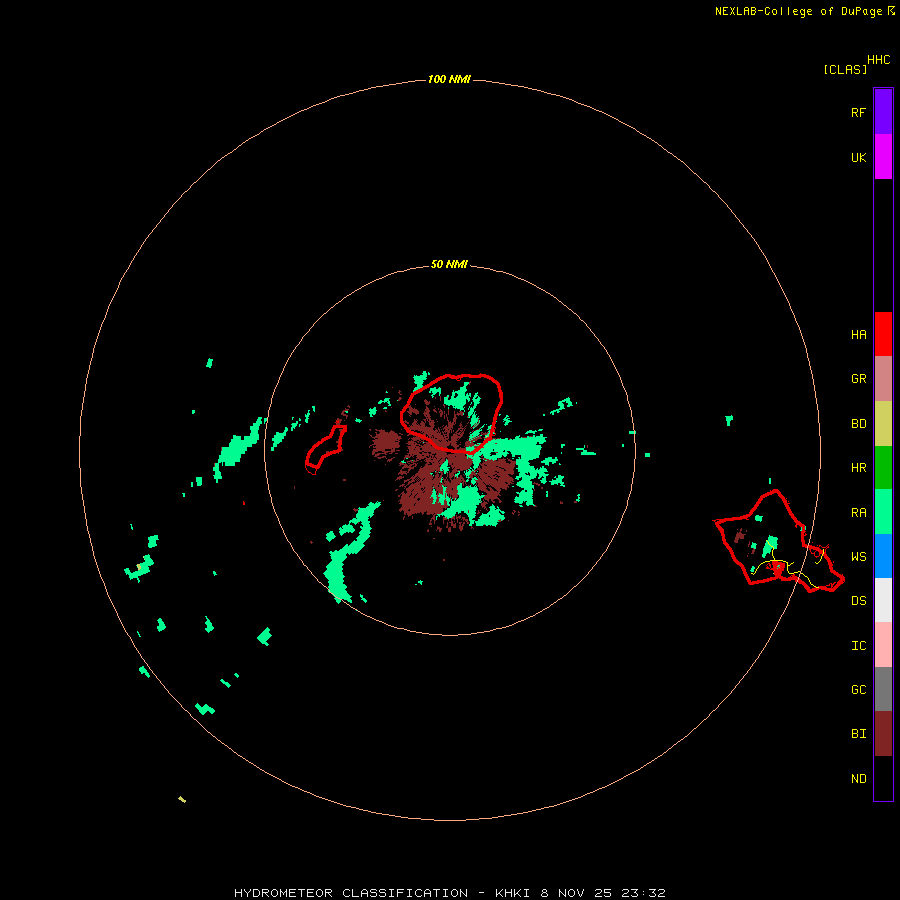Click the blue WS legend swatch

[x=883, y=556]
